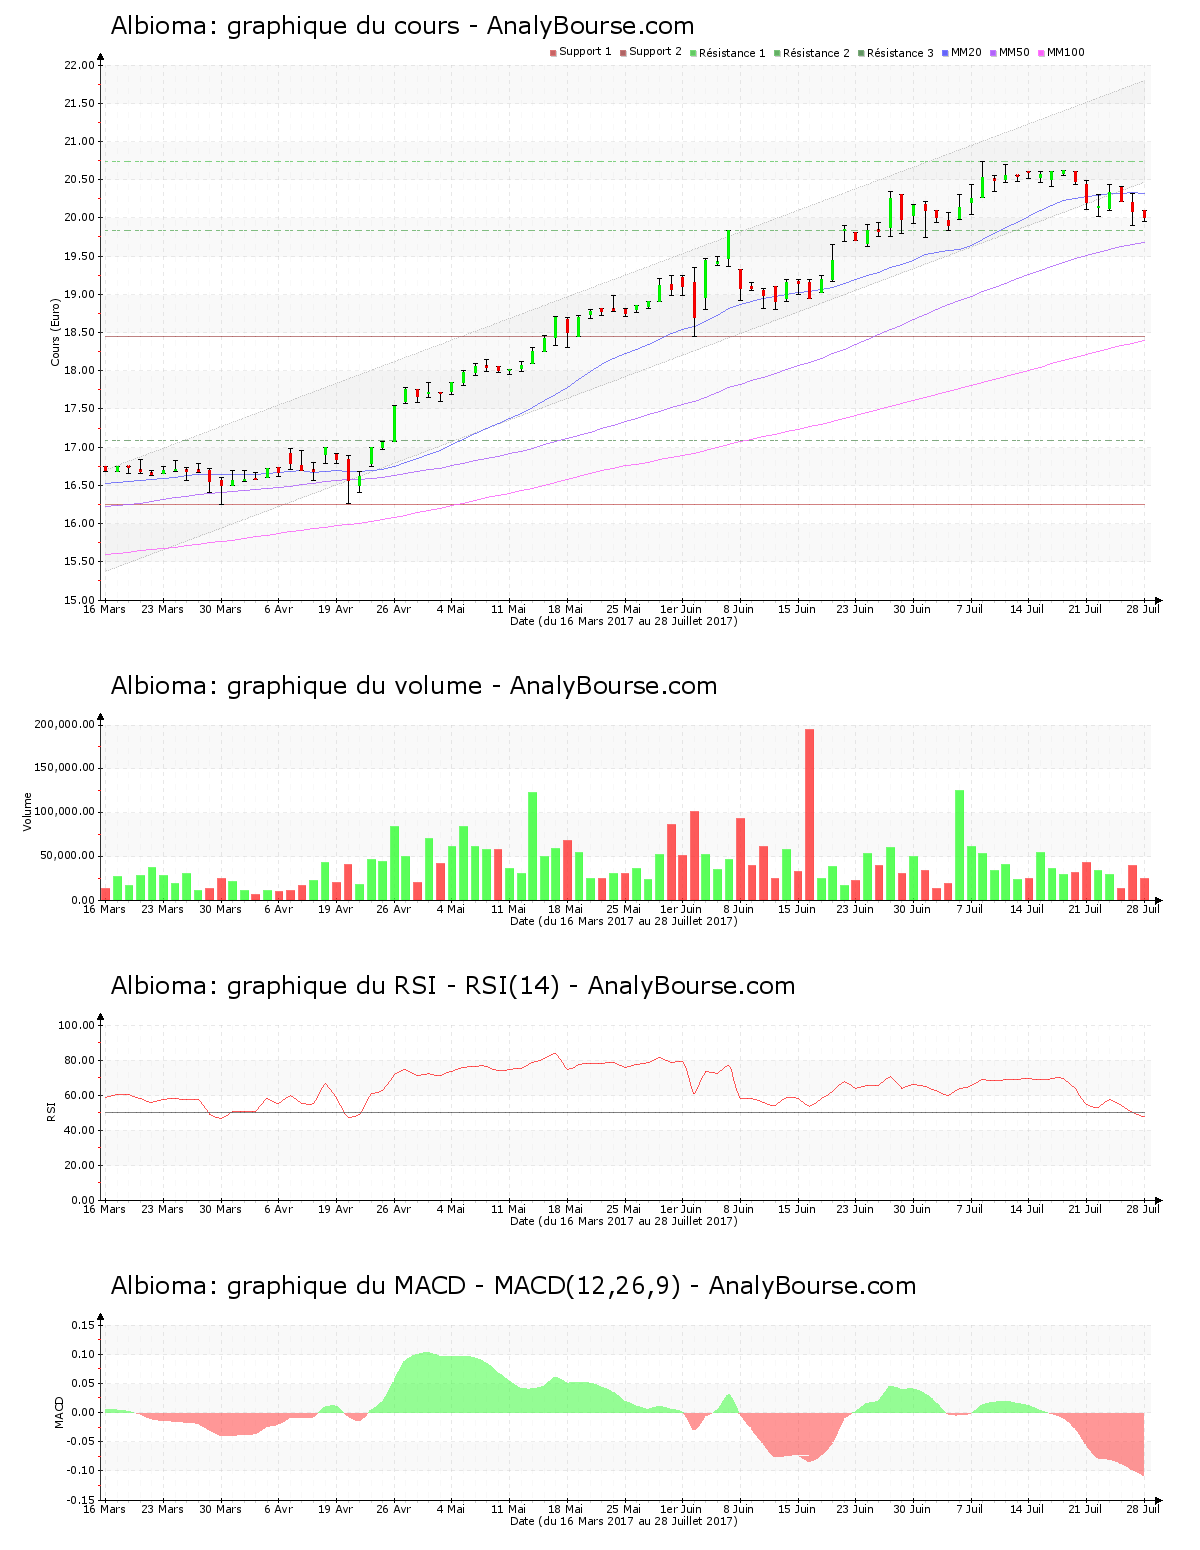Click the 200,000.00 volume axis value
This screenshot has width=1200, height=1550.
65,724
